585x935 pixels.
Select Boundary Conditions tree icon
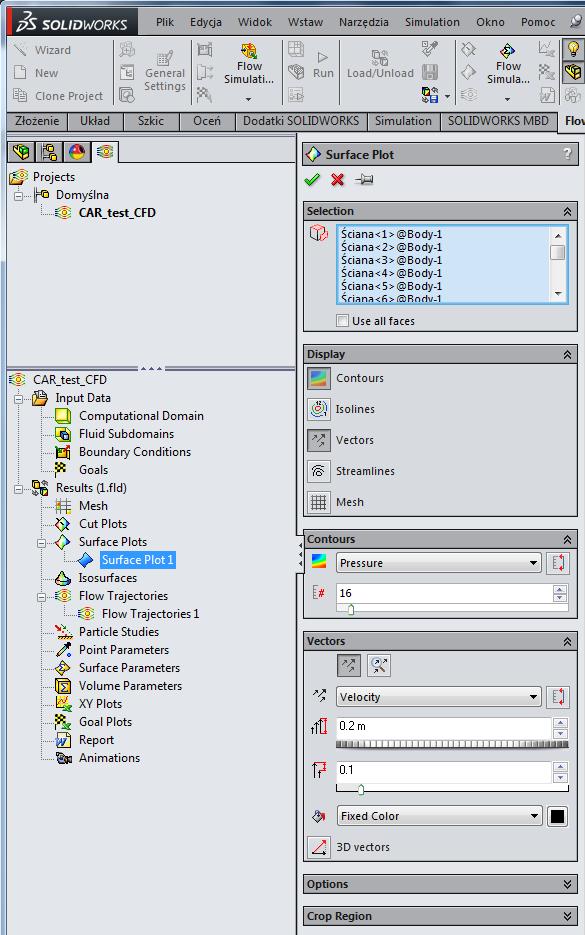point(63,452)
